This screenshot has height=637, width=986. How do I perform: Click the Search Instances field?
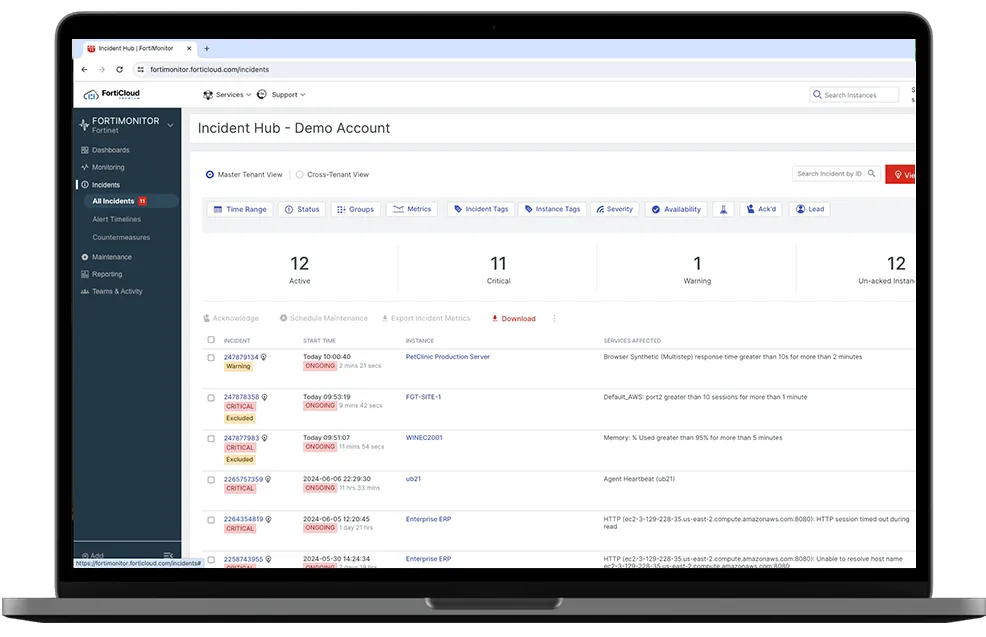[854, 95]
